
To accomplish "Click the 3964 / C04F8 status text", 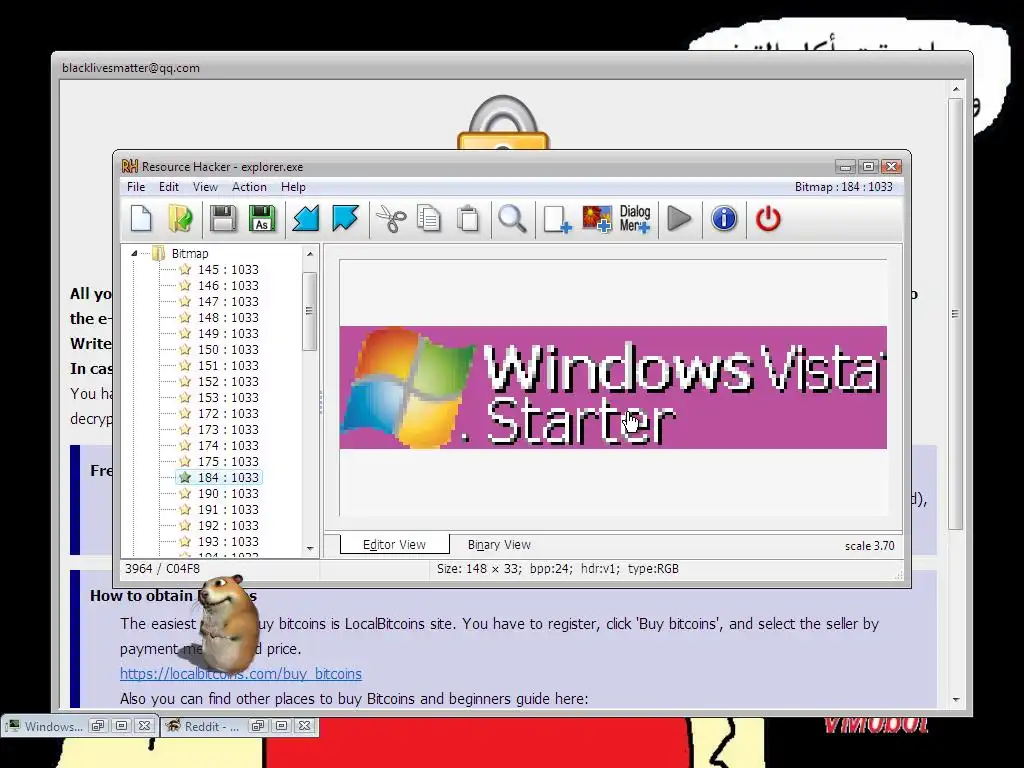I will click(162, 569).
